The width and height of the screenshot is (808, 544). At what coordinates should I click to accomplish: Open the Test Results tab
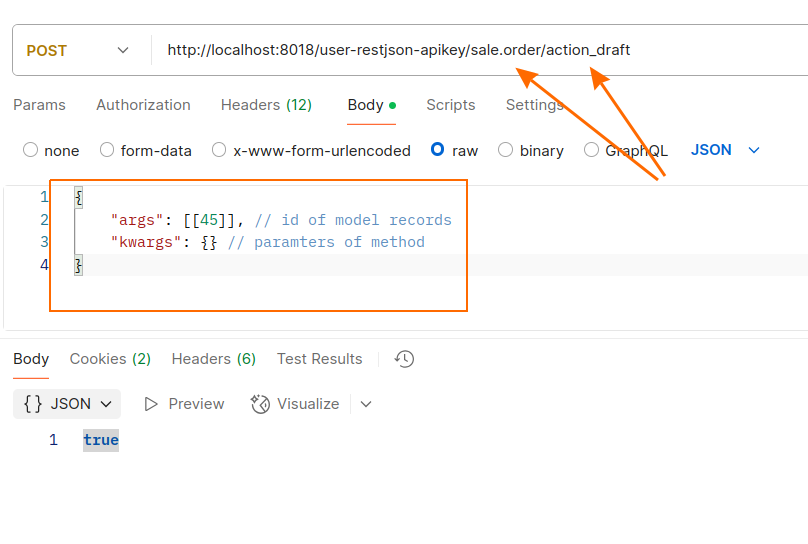point(319,359)
